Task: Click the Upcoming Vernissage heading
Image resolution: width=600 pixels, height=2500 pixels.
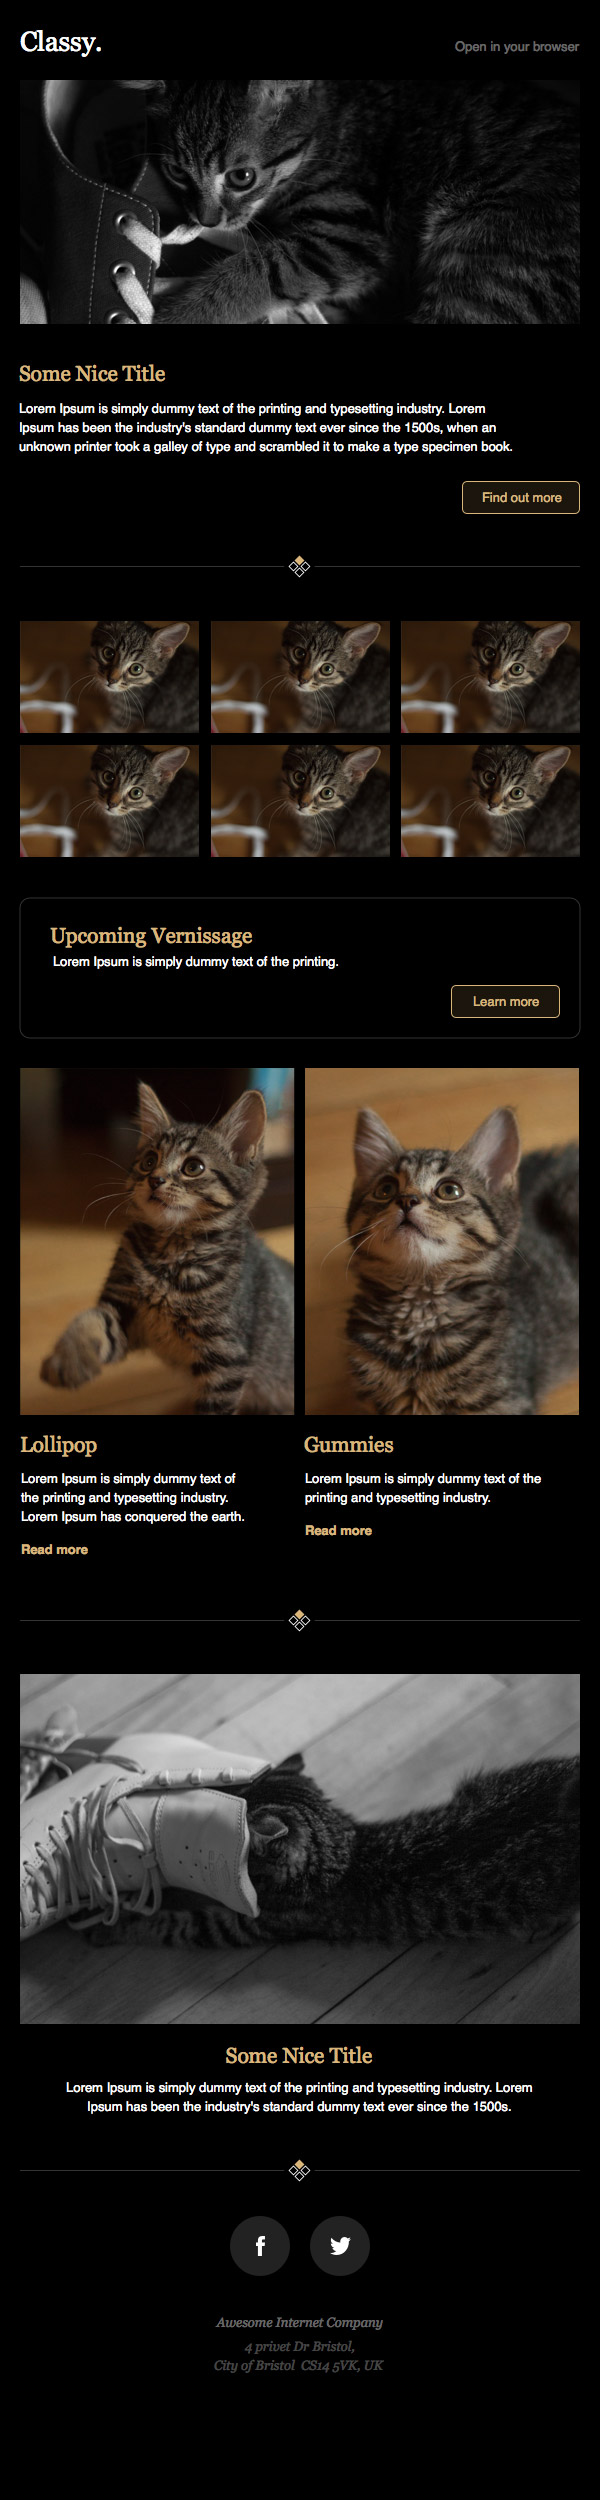Action: [x=151, y=936]
